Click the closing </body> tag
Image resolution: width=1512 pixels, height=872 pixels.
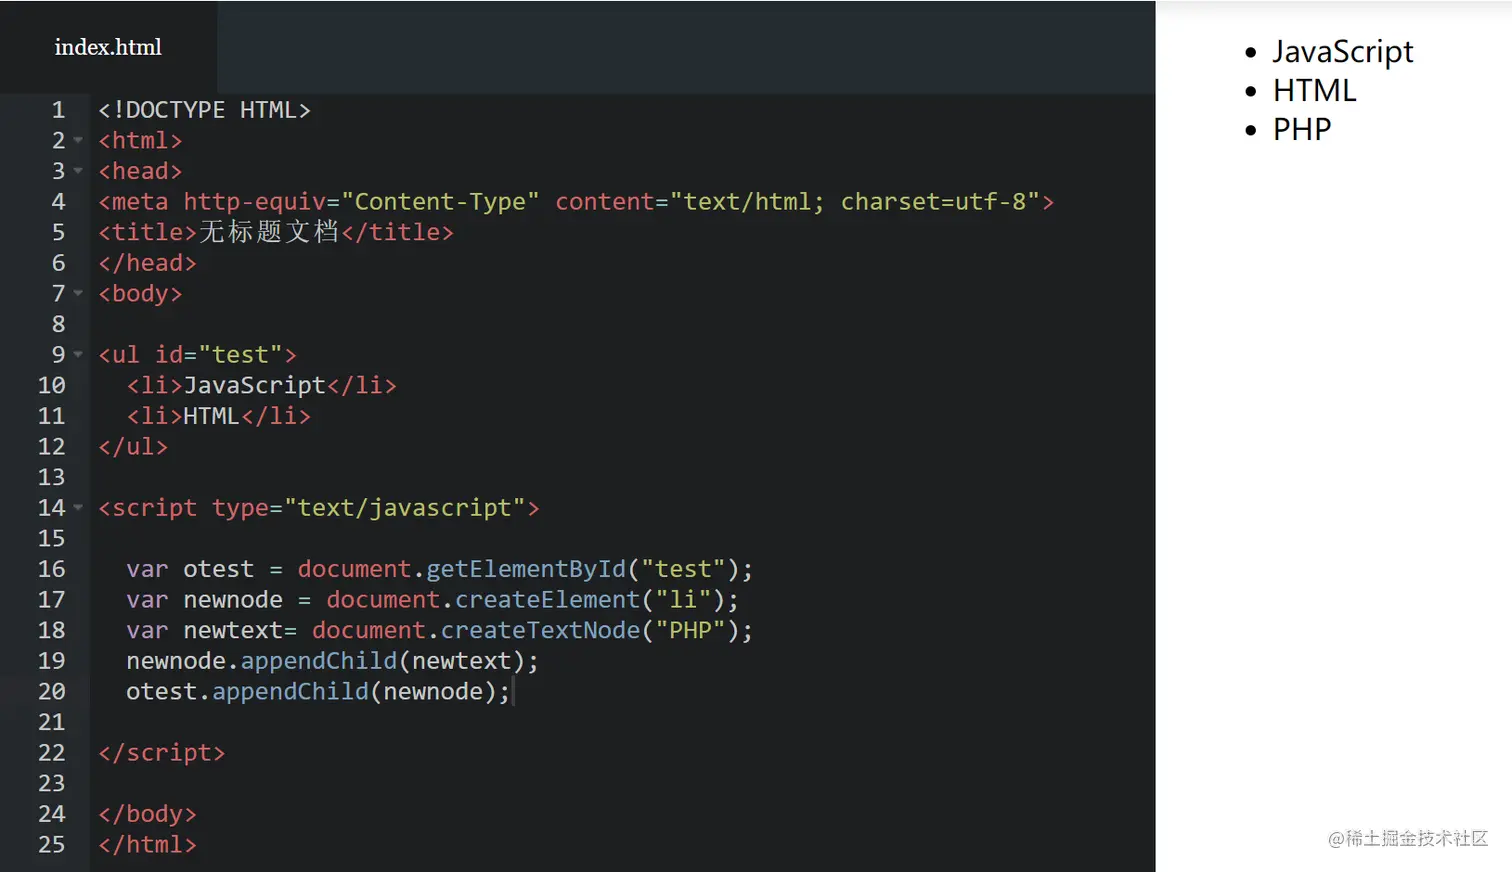click(x=147, y=814)
